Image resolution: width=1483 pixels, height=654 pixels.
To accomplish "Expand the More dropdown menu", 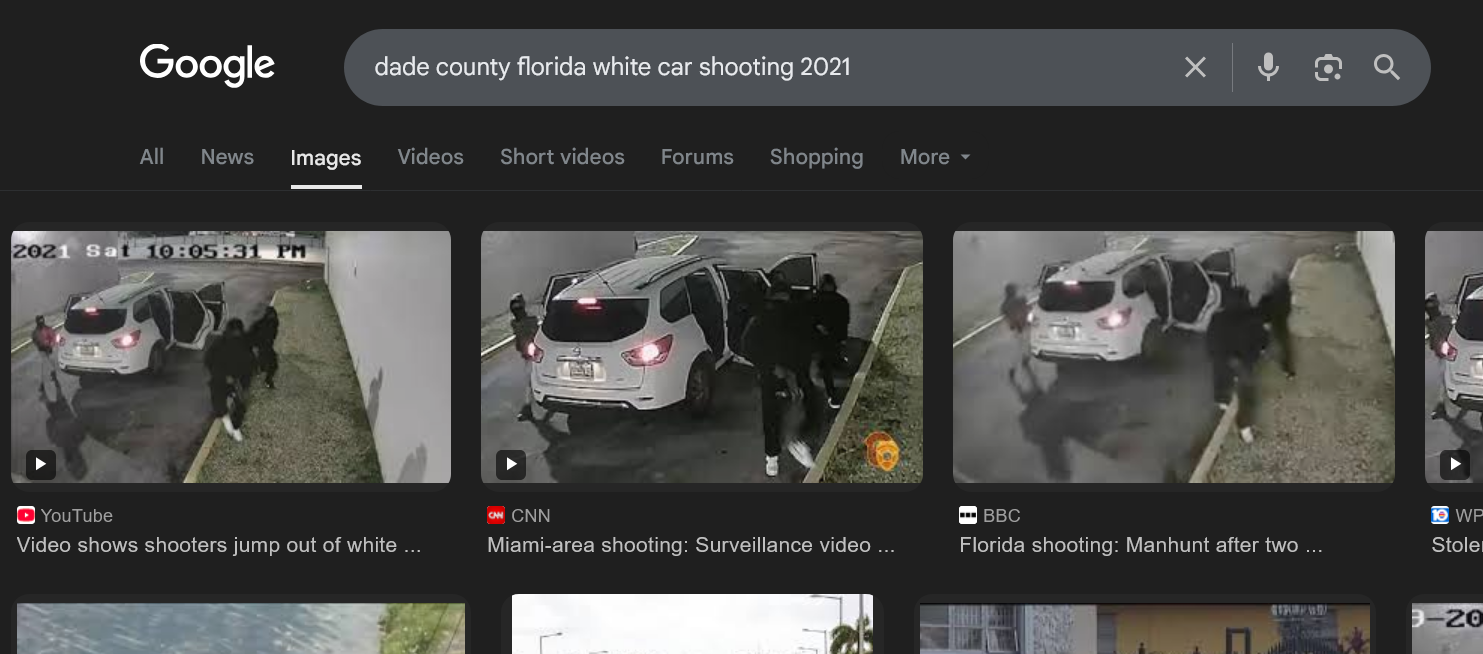I will (x=935, y=157).
